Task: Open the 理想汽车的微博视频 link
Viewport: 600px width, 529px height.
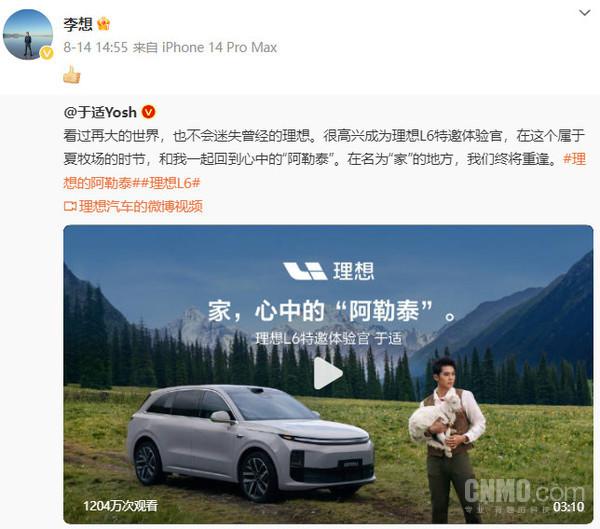Action: pos(140,207)
